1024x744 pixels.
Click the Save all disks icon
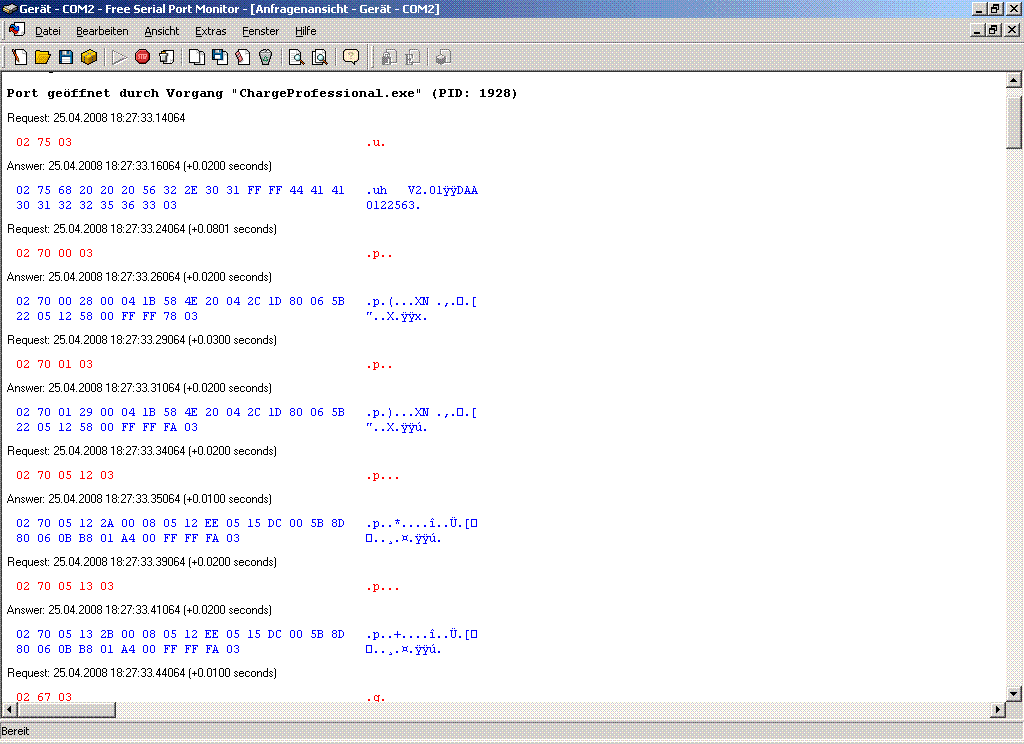(220, 57)
